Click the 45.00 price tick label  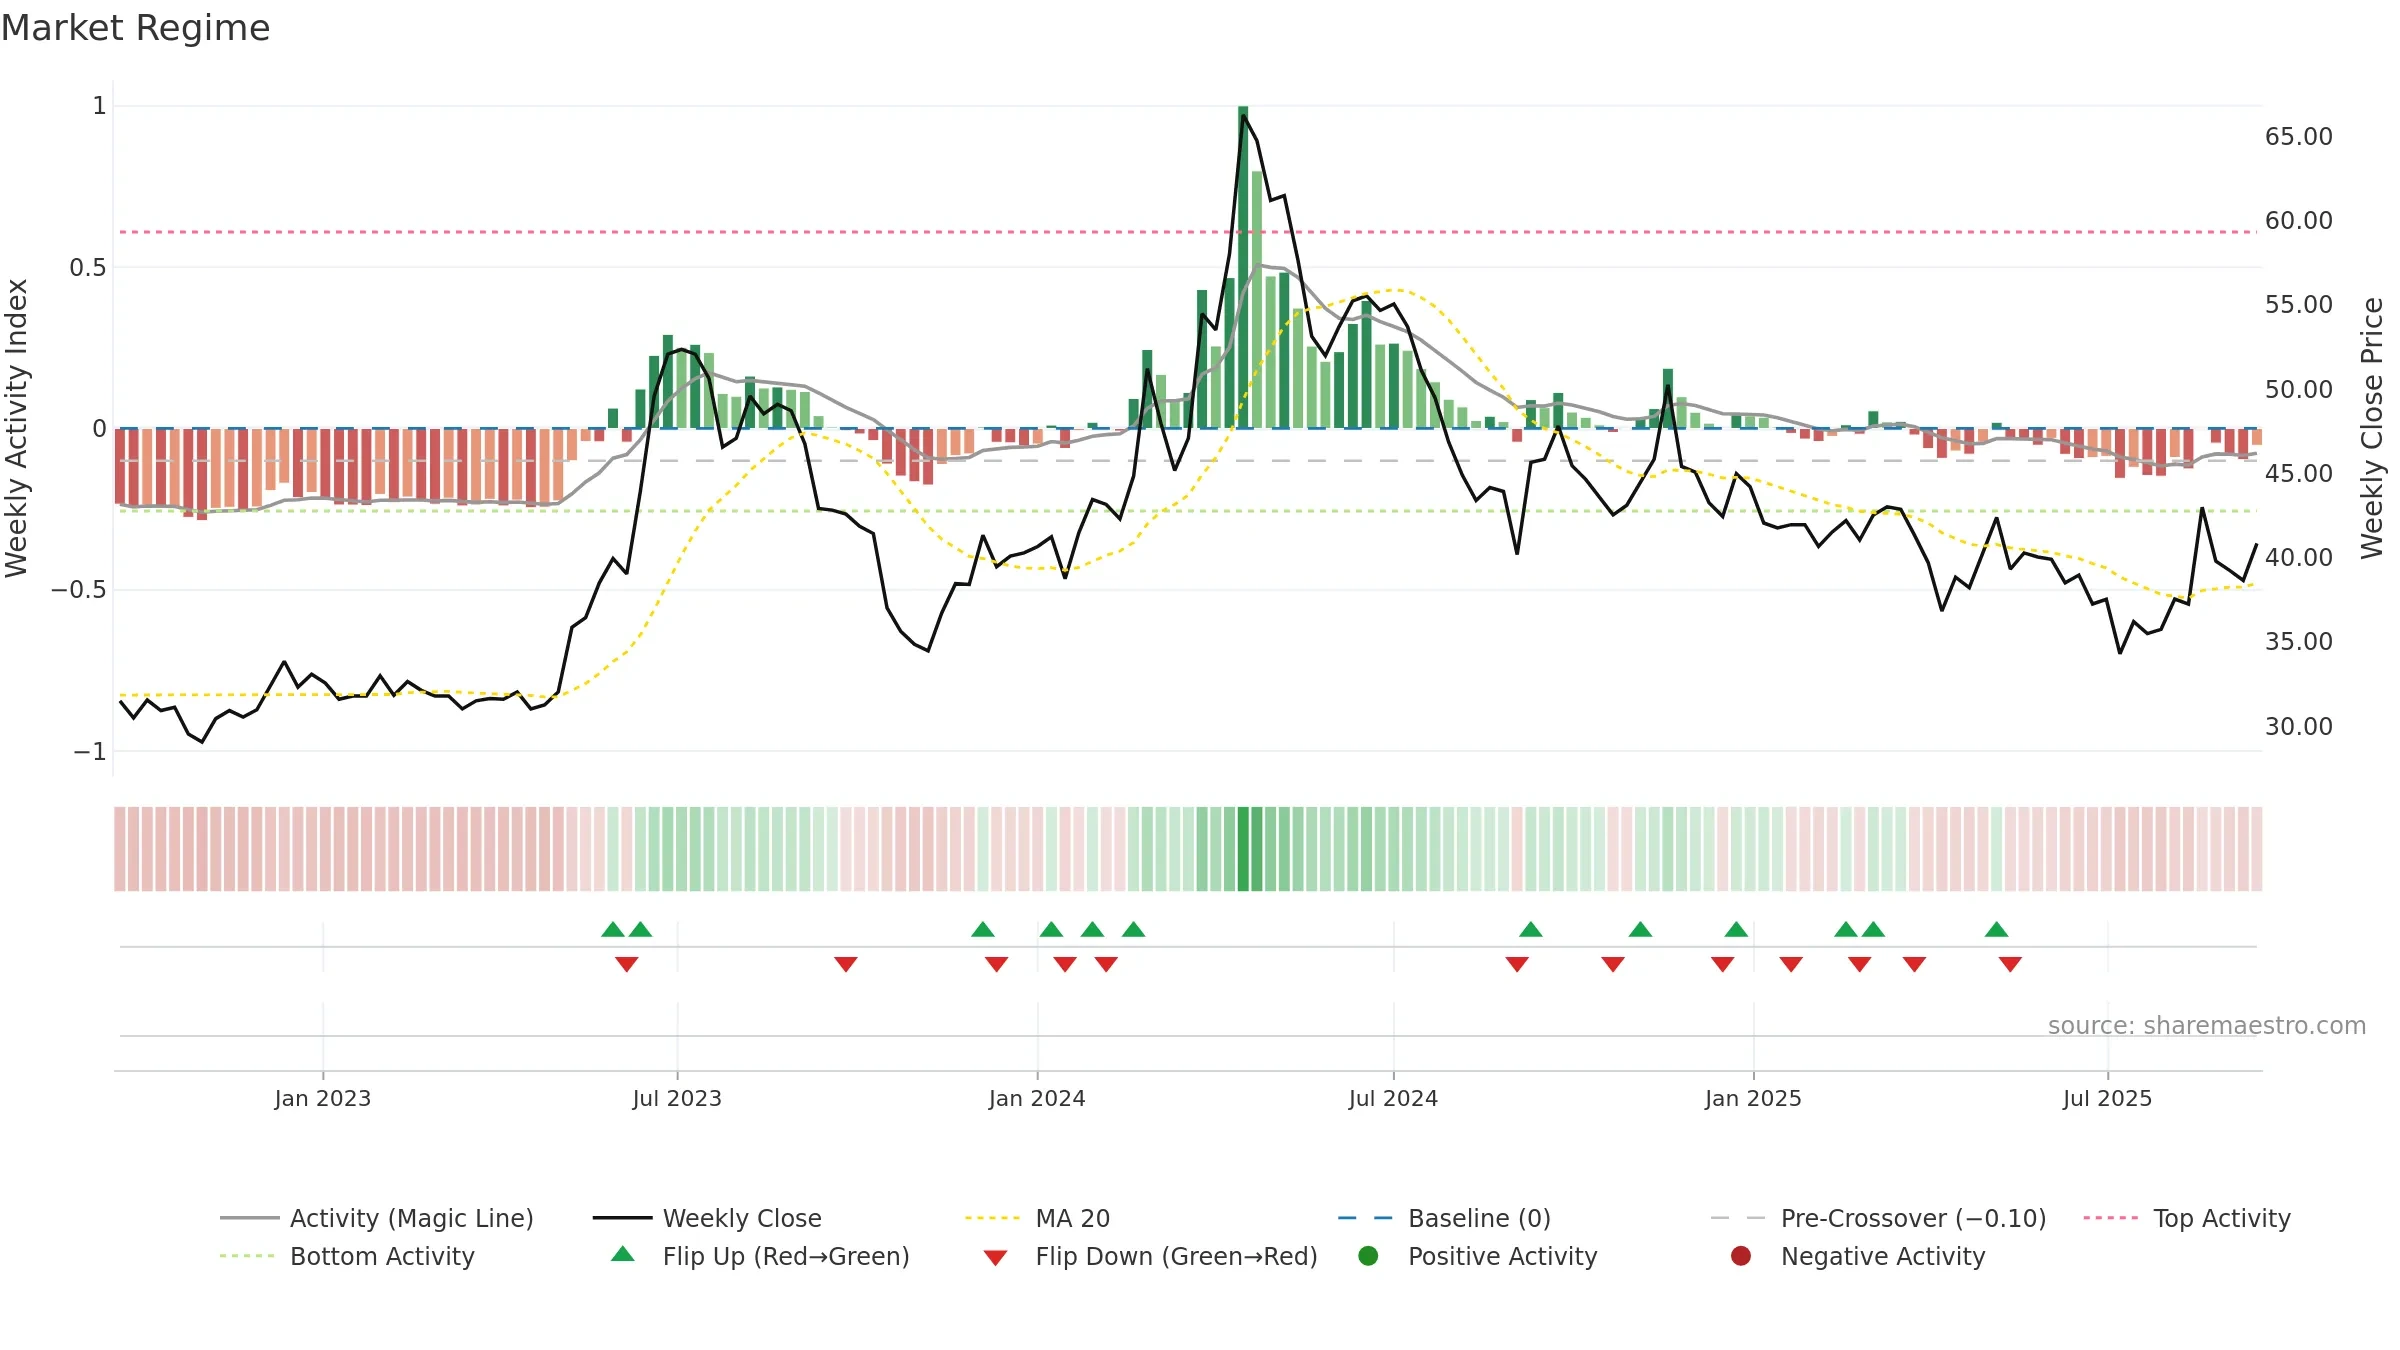(2299, 473)
